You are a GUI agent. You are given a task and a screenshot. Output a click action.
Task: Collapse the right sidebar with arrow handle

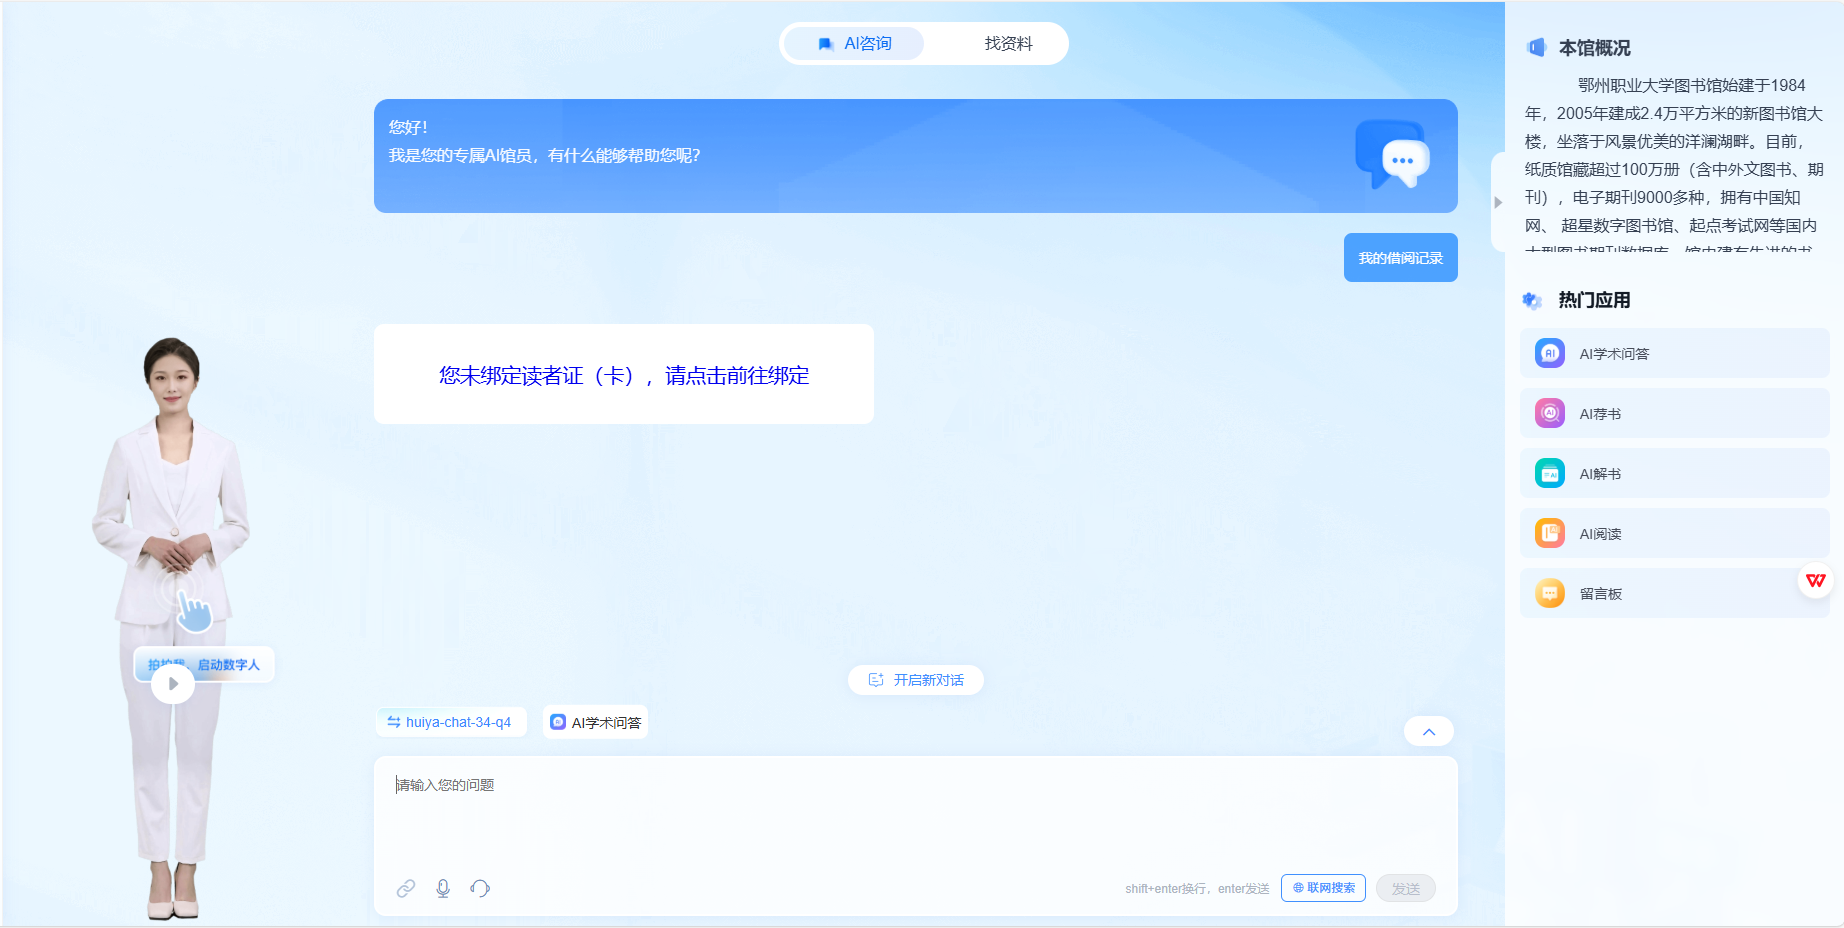1498,202
